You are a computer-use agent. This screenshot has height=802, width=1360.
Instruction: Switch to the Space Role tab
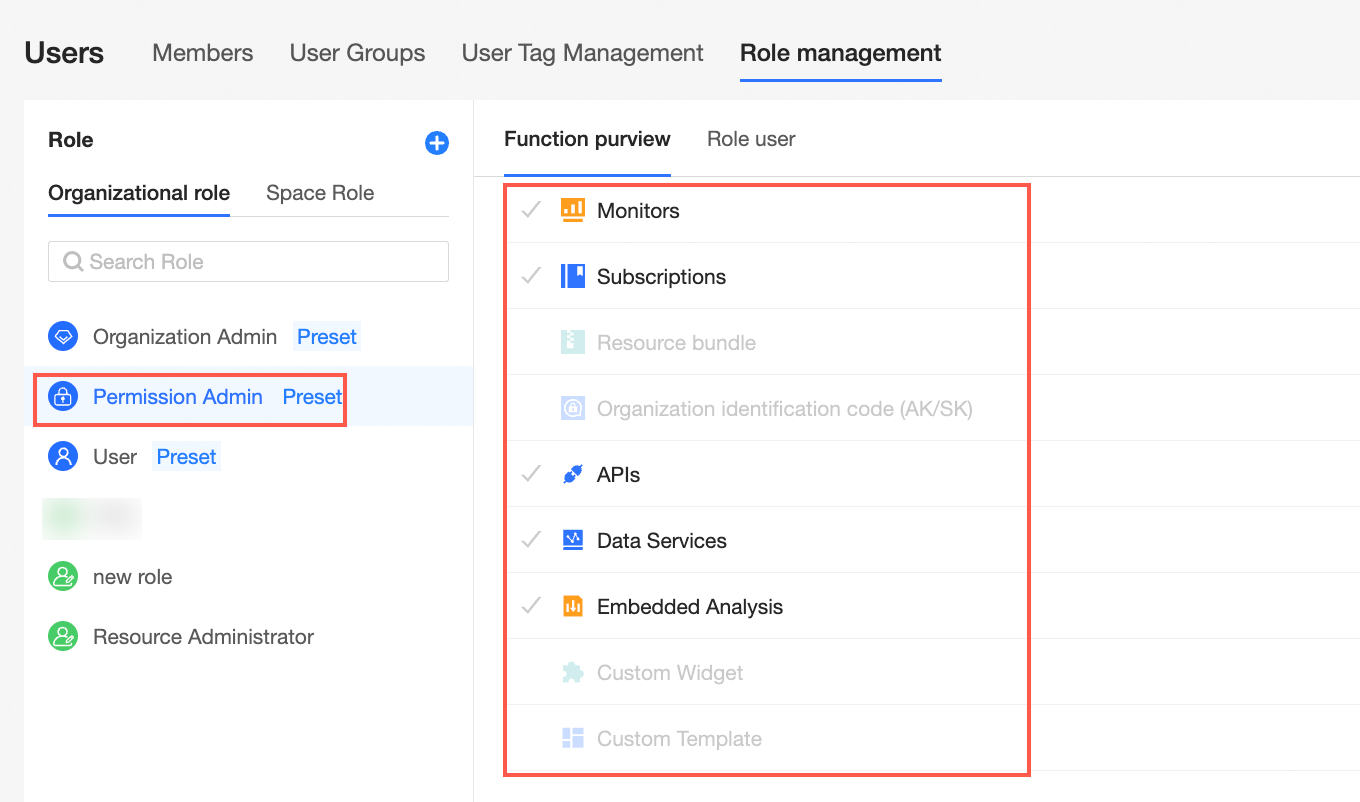pos(320,193)
